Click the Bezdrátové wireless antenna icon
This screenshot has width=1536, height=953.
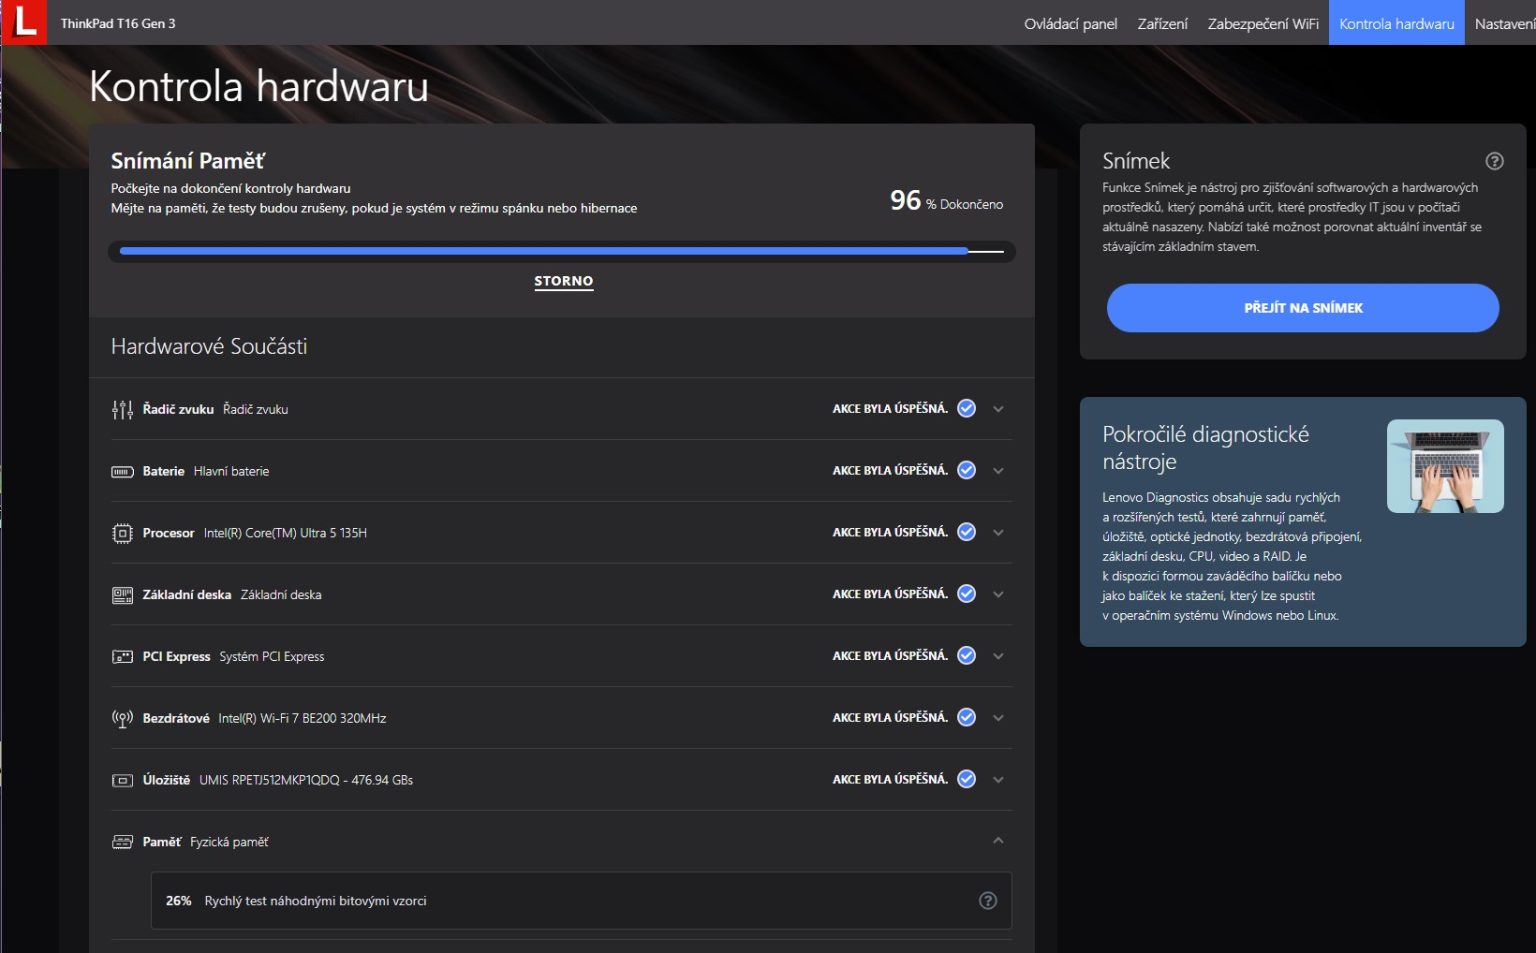click(122, 718)
